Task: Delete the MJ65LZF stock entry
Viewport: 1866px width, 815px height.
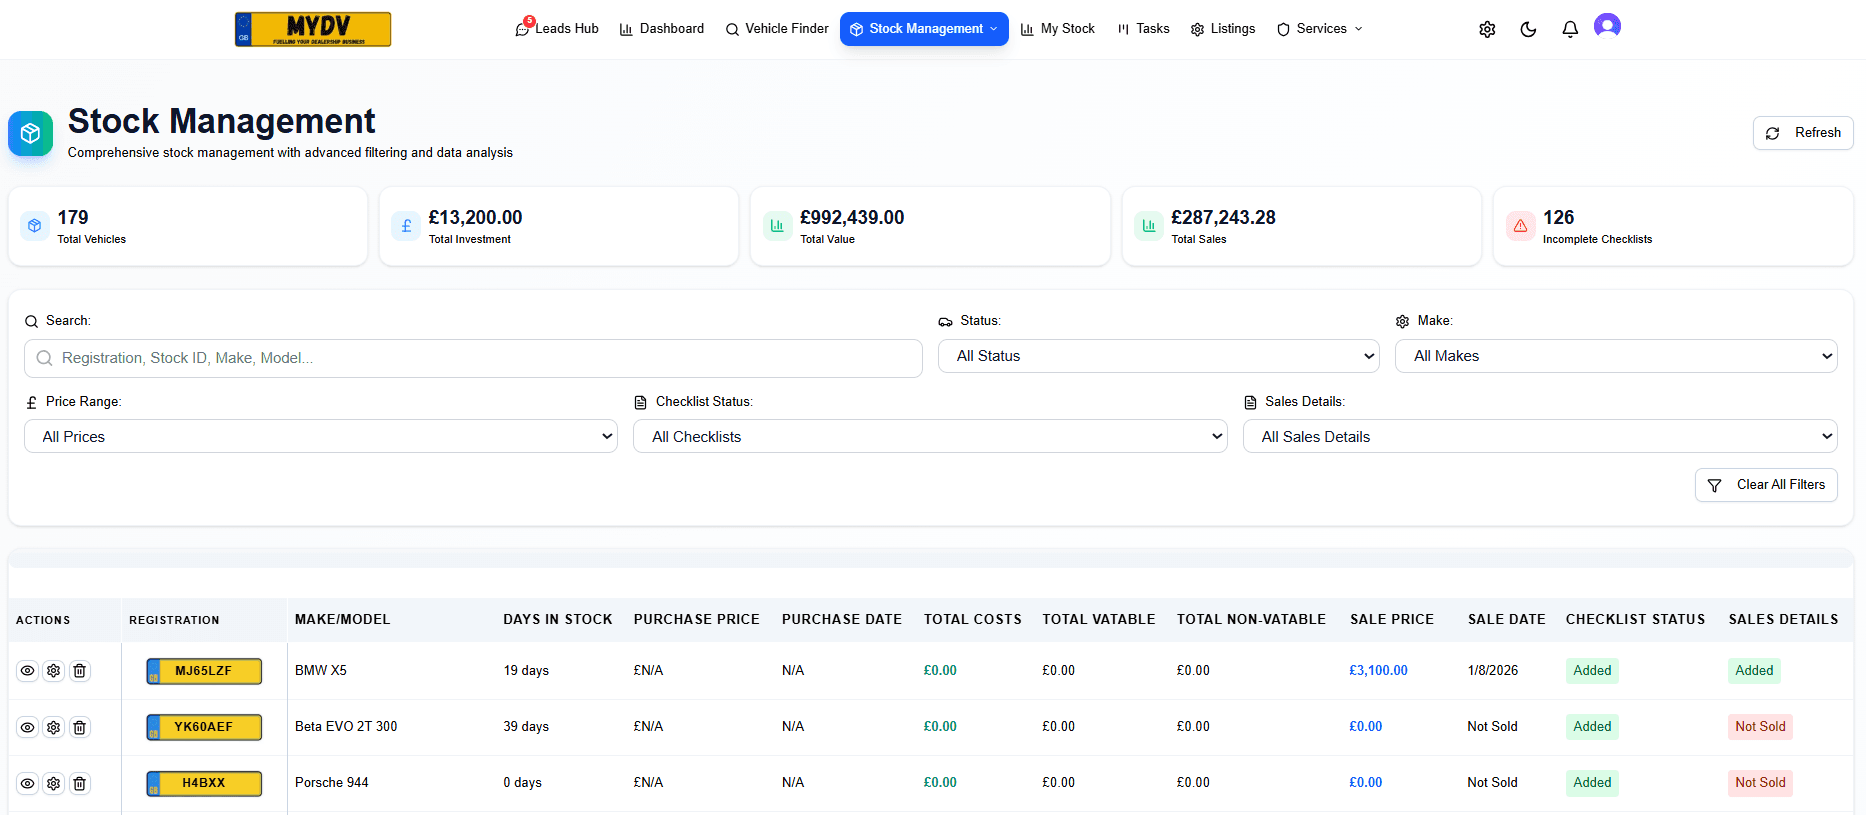Action: tap(80, 671)
